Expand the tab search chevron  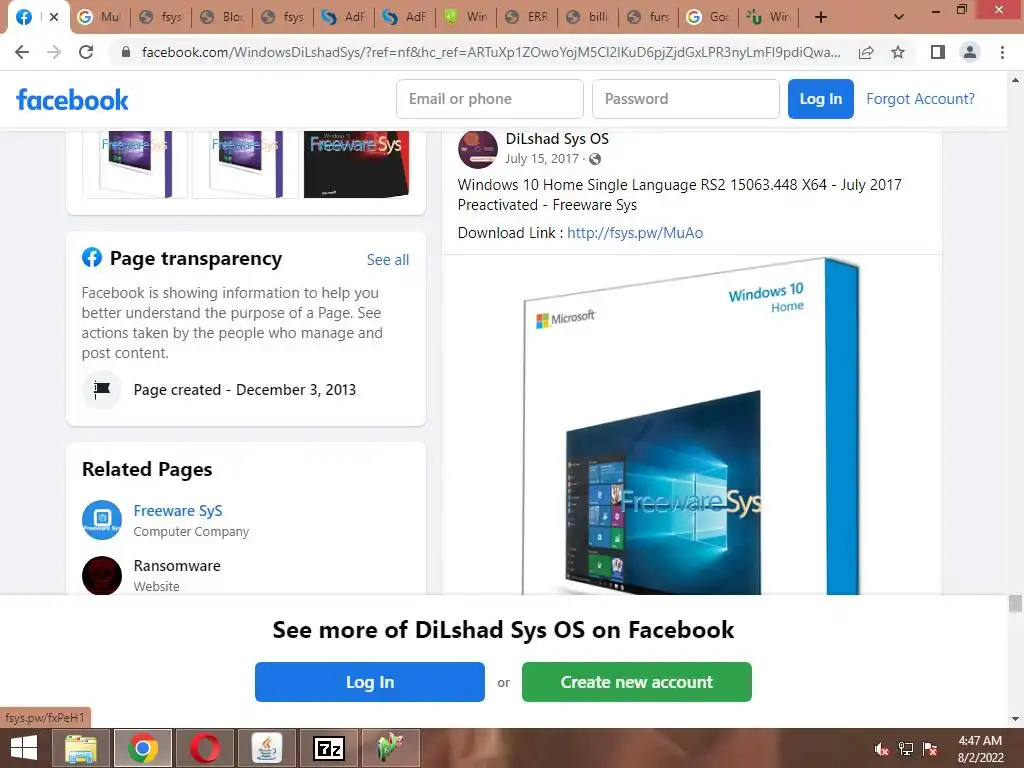coord(899,17)
